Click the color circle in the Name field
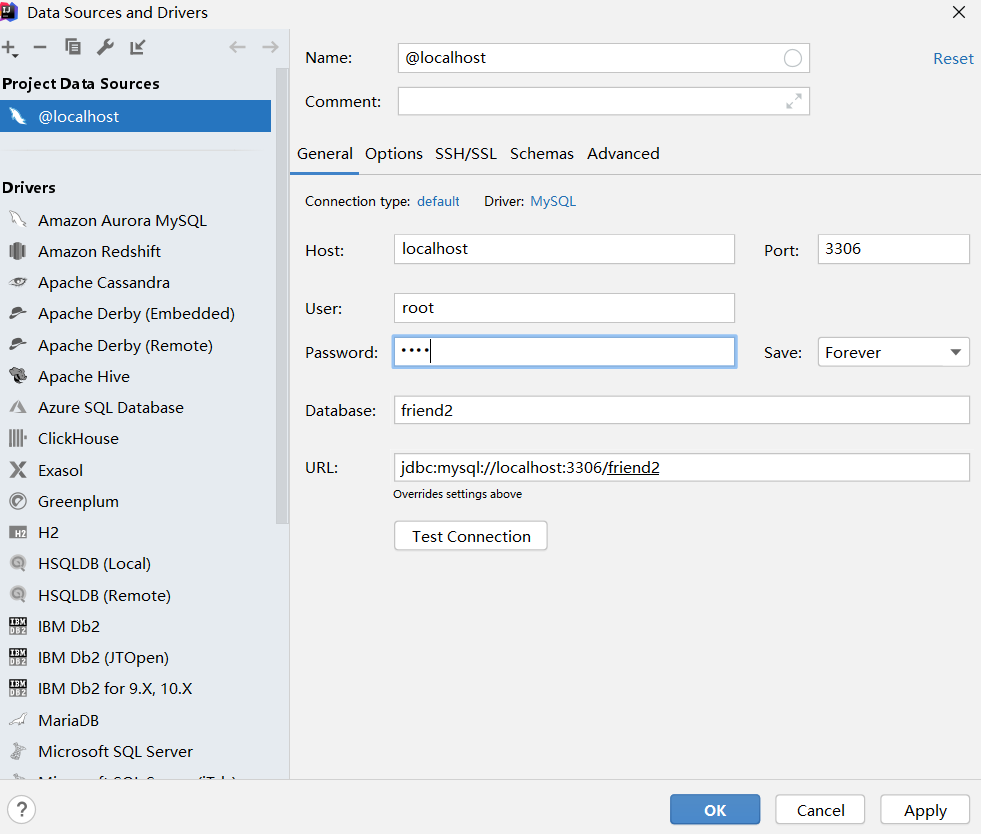981x834 pixels. [x=792, y=58]
